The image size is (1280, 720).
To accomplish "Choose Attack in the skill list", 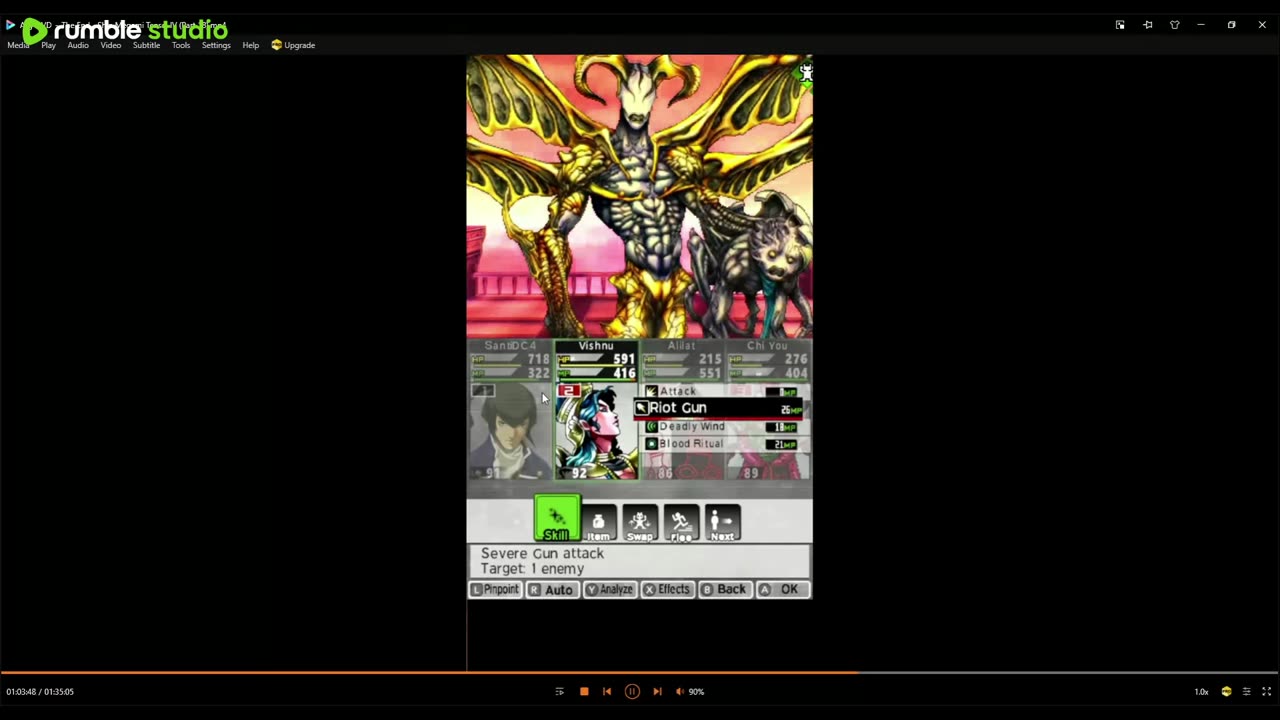I will [721, 391].
